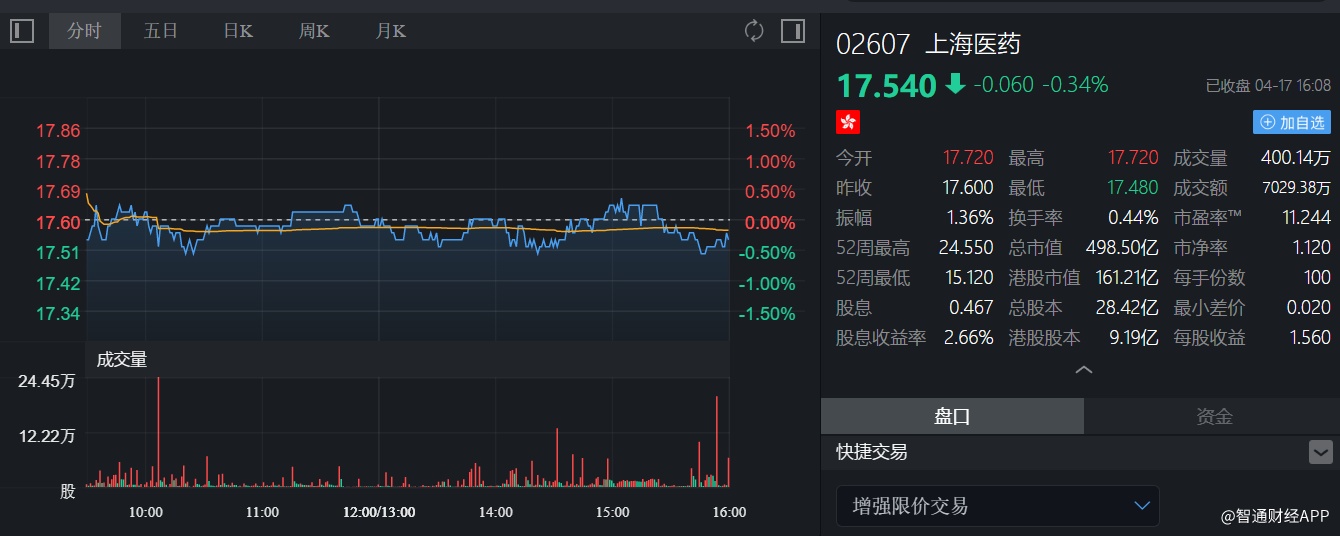Switch to the 五日 five-day chart tab
The width and height of the screenshot is (1340, 536).
[160, 31]
